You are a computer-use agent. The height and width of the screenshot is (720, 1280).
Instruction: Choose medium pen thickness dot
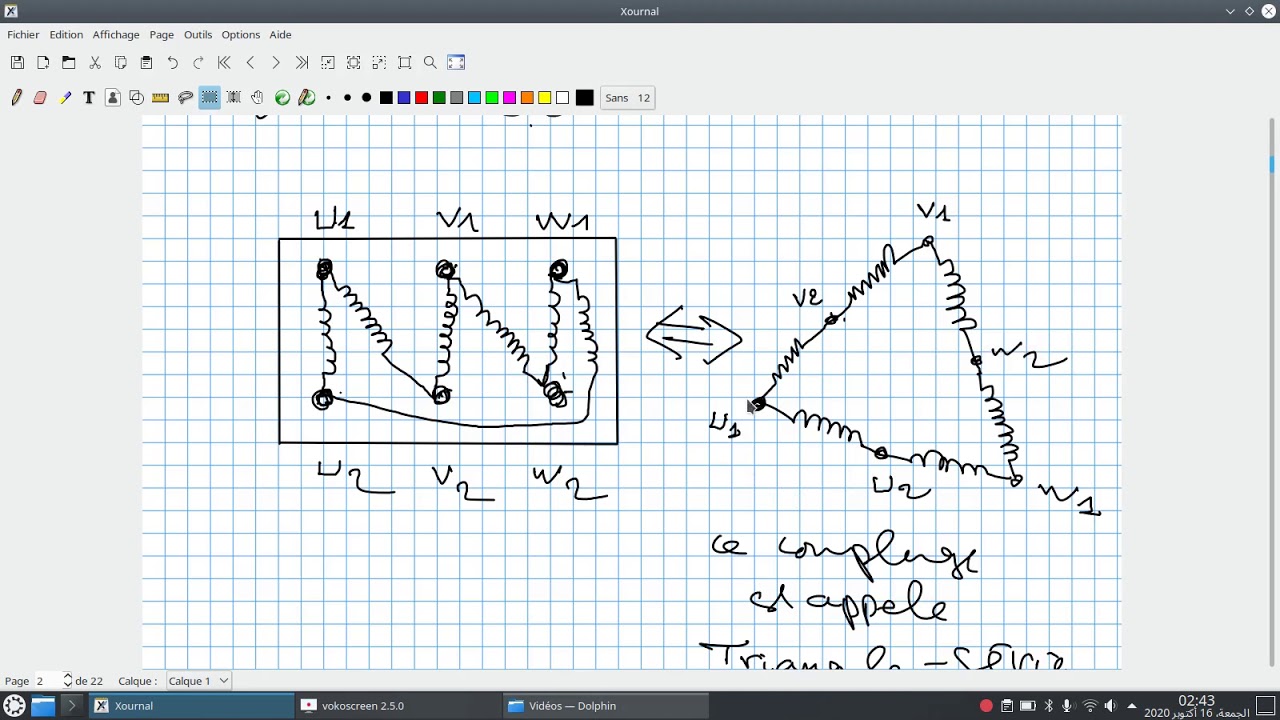pyautogui.click(x=348, y=98)
